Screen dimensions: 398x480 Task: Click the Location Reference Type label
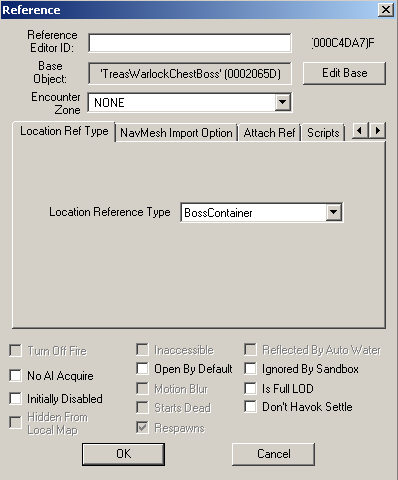[110, 212]
